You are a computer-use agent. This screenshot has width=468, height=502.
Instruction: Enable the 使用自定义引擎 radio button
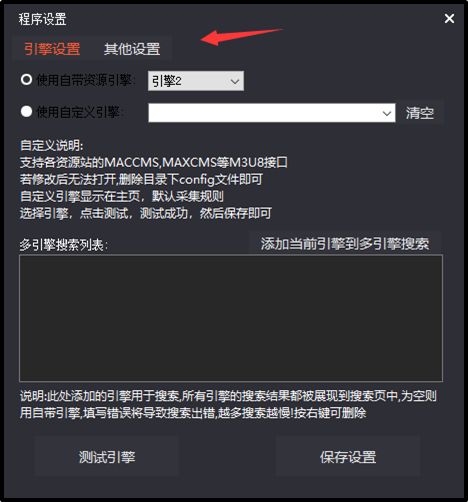click(26, 111)
